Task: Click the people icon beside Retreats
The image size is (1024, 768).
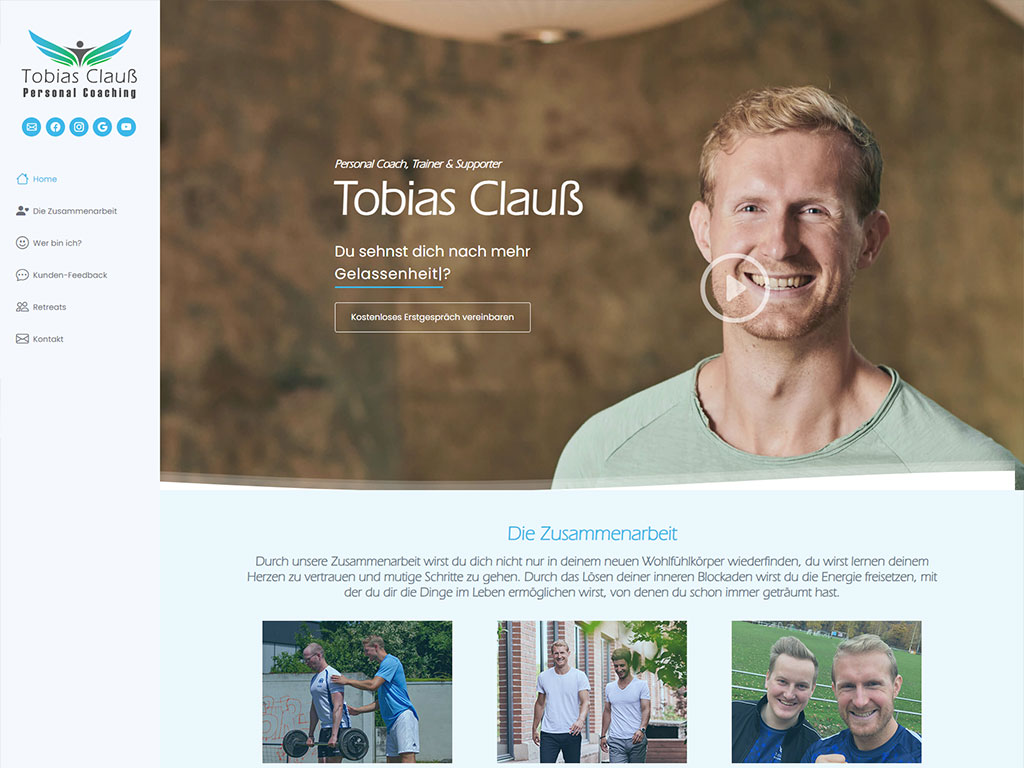Action: [x=22, y=307]
